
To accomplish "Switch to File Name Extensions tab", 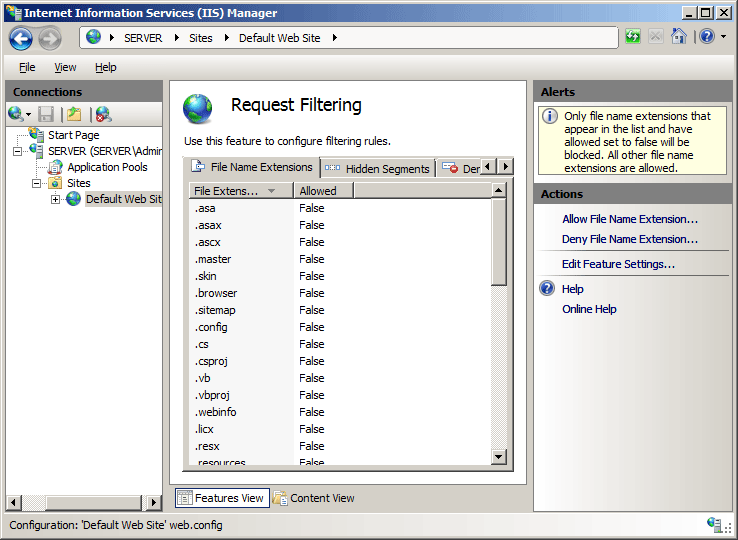I will (252, 167).
